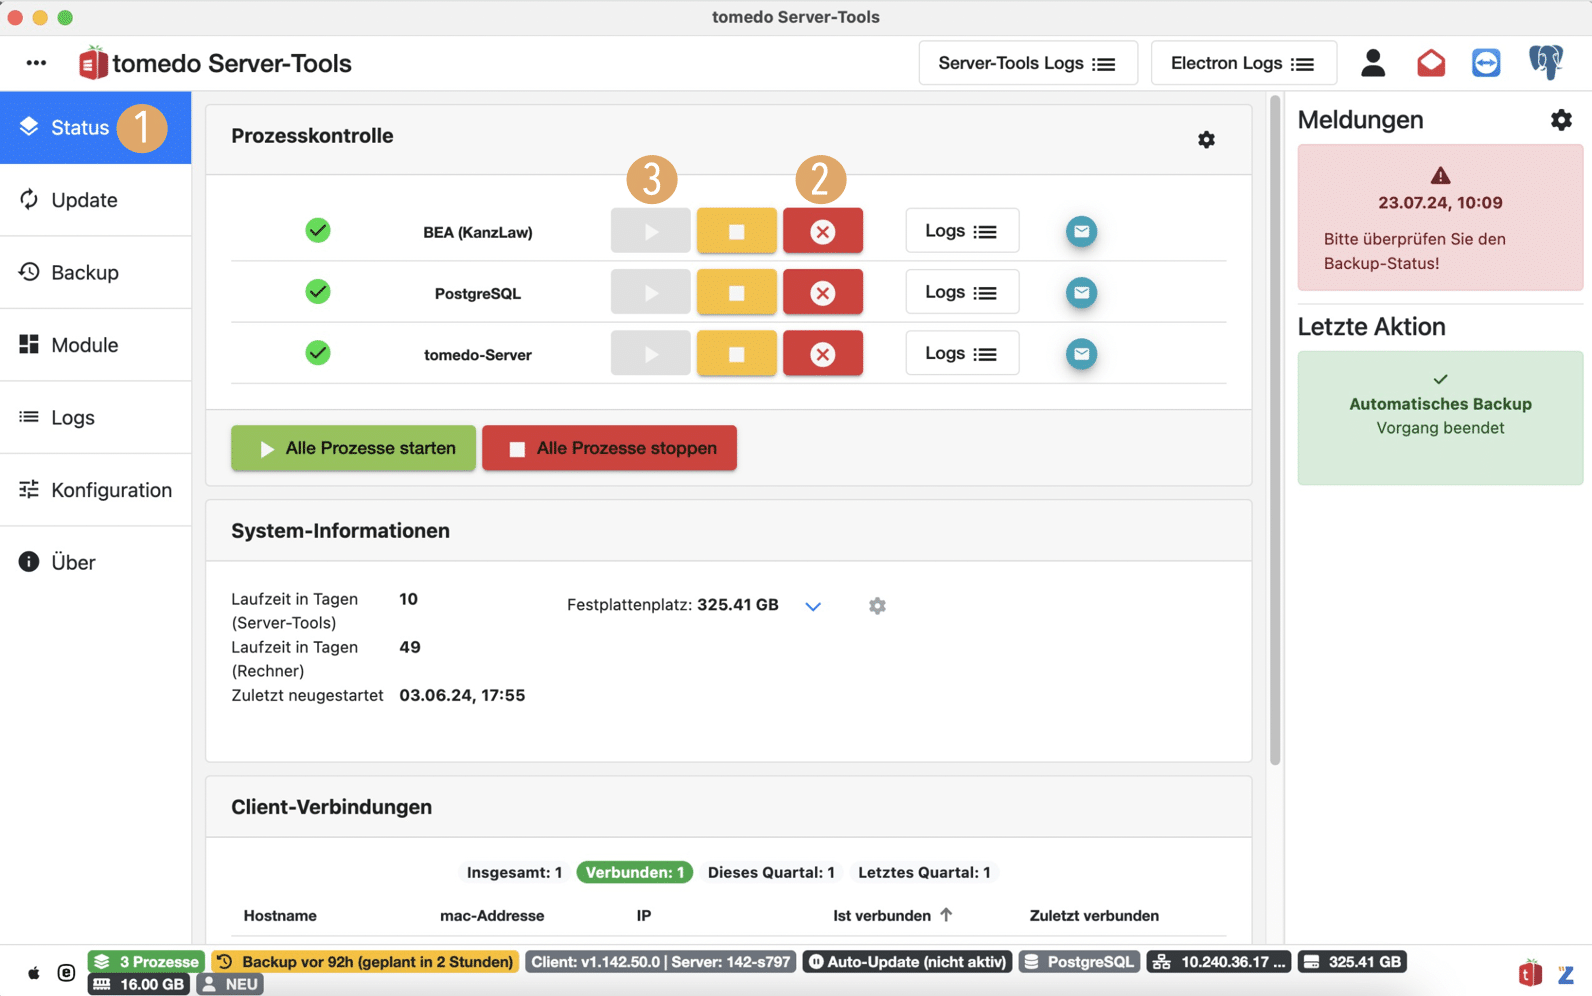1592x996 pixels.
Task: Go to the Backup section
Action: click(x=95, y=272)
